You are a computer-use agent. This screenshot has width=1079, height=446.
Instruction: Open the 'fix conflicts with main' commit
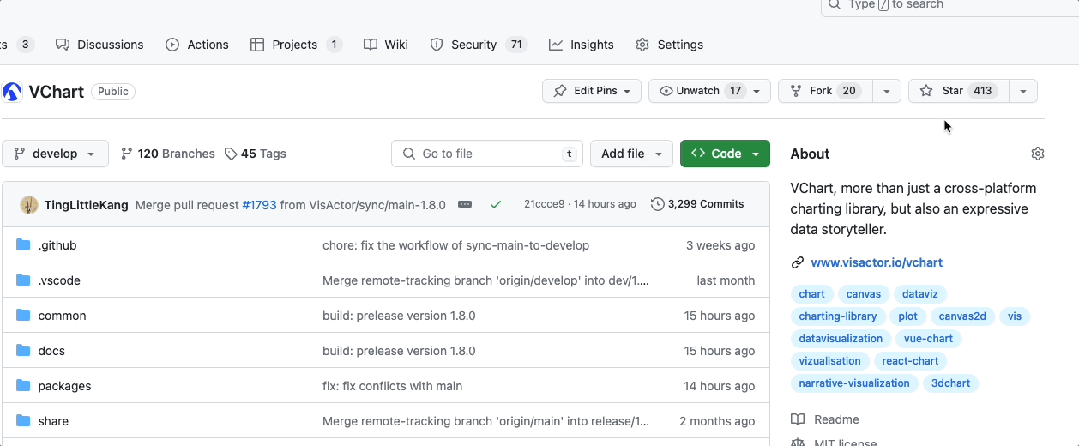pyautogui.click(x=392, y=386)
